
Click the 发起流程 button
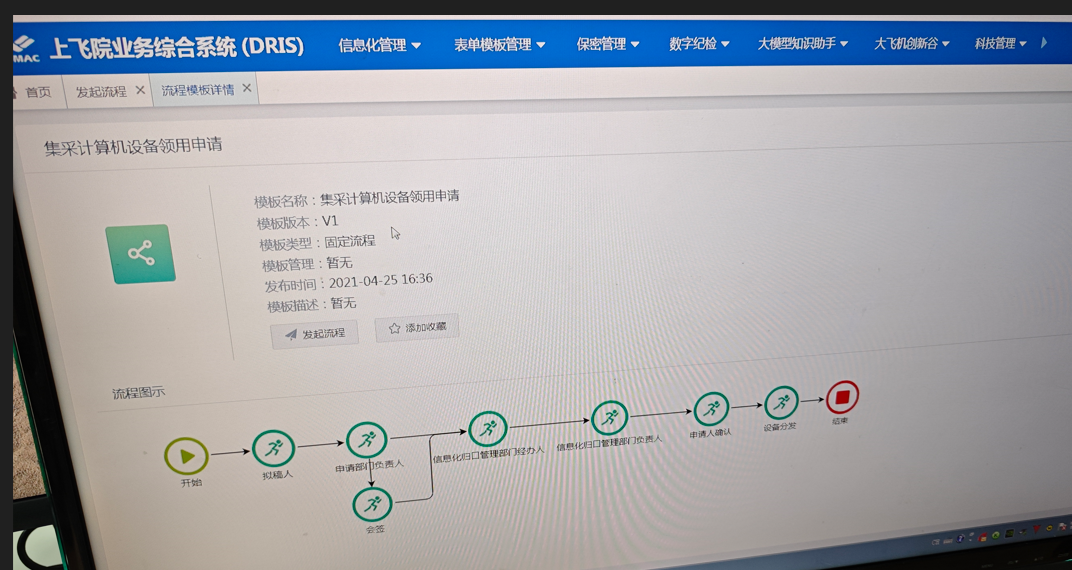[x=314, y=334]
